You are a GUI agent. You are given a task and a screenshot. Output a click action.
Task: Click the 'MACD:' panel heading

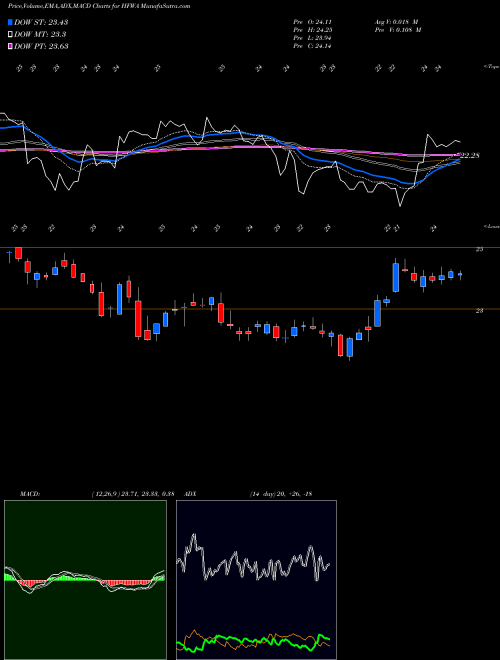click(x=30, y=494)
